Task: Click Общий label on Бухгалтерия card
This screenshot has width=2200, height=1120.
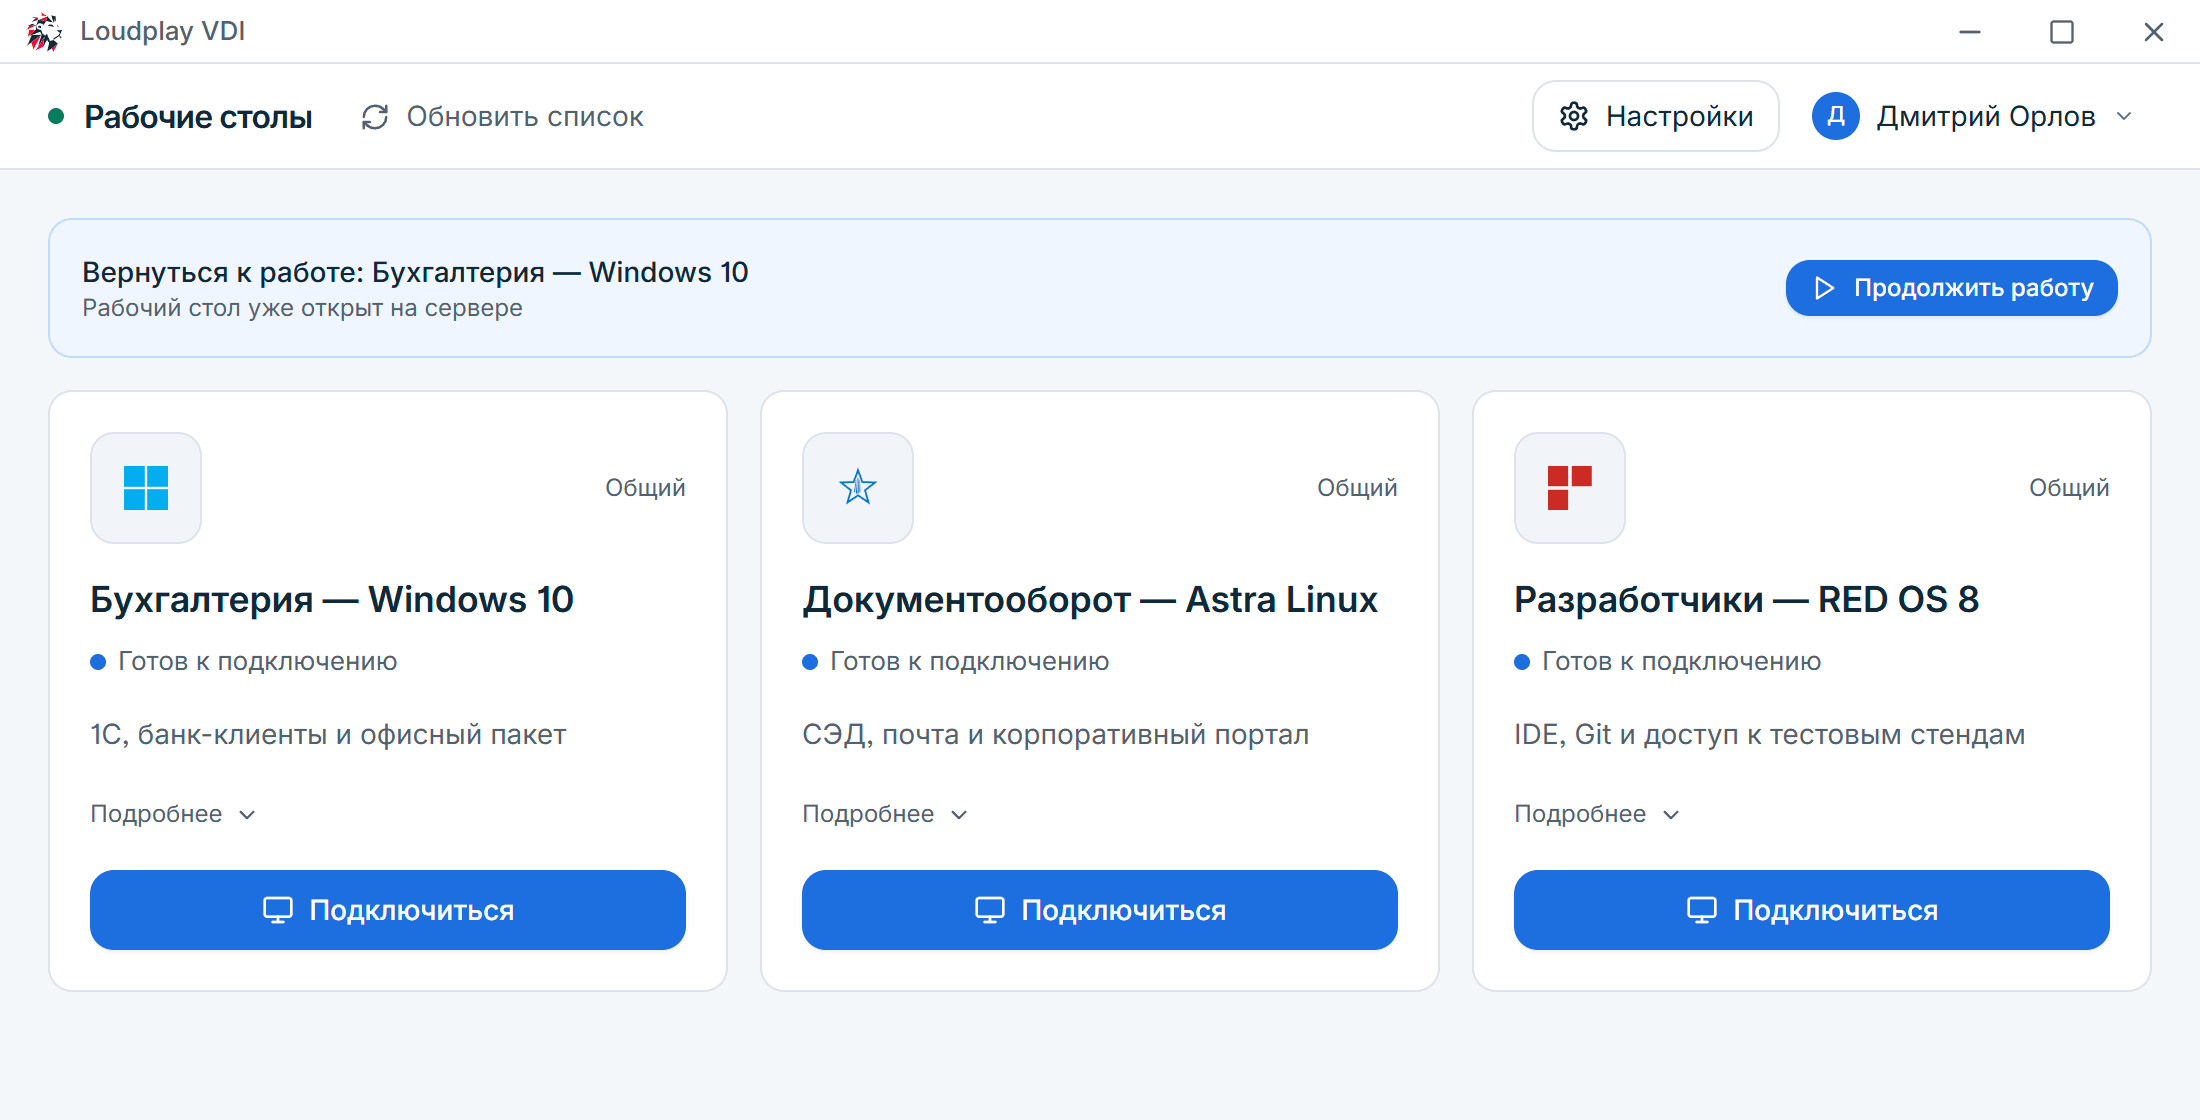Action: [x=645, y=488]
